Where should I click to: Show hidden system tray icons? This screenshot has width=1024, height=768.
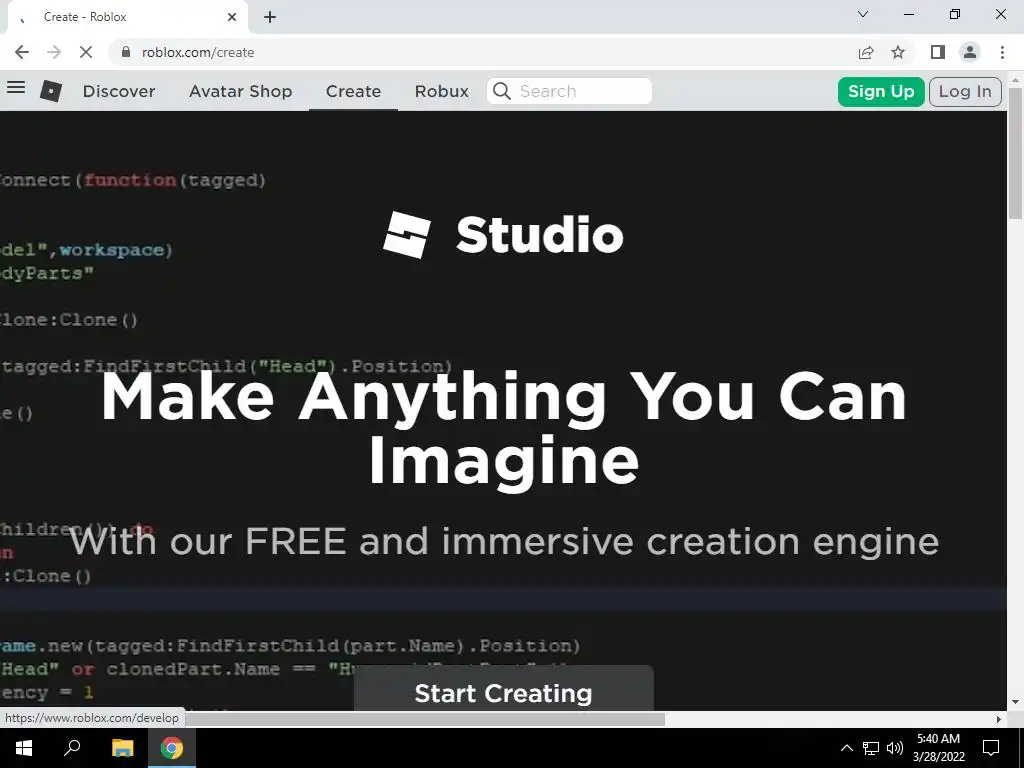point(846,748)
